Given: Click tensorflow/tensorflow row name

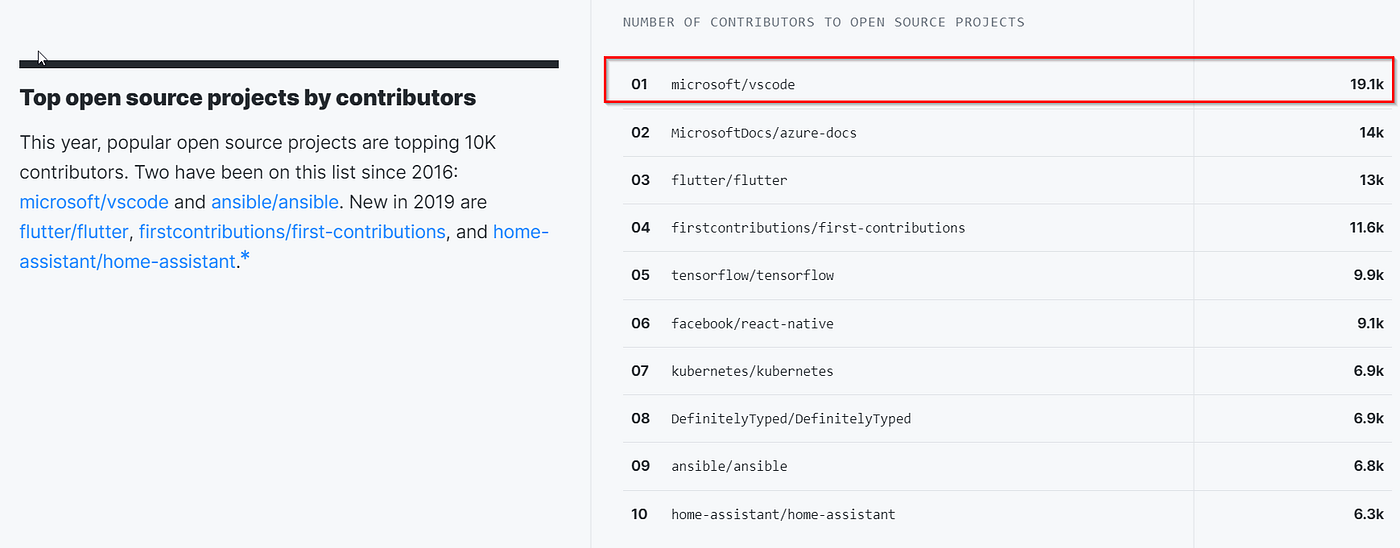Looking at the screenshot, I should tap(752, 276).
